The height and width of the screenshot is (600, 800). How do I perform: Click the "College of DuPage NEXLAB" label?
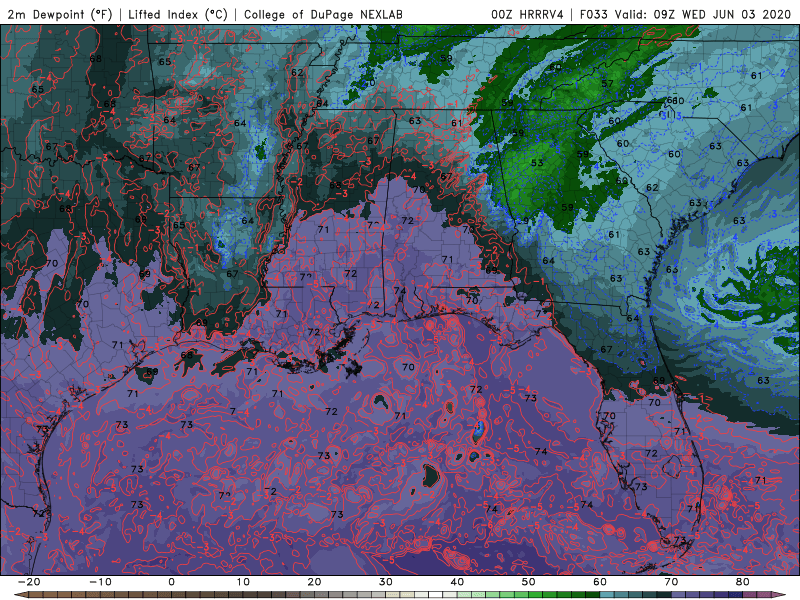(x=323, y=15)
